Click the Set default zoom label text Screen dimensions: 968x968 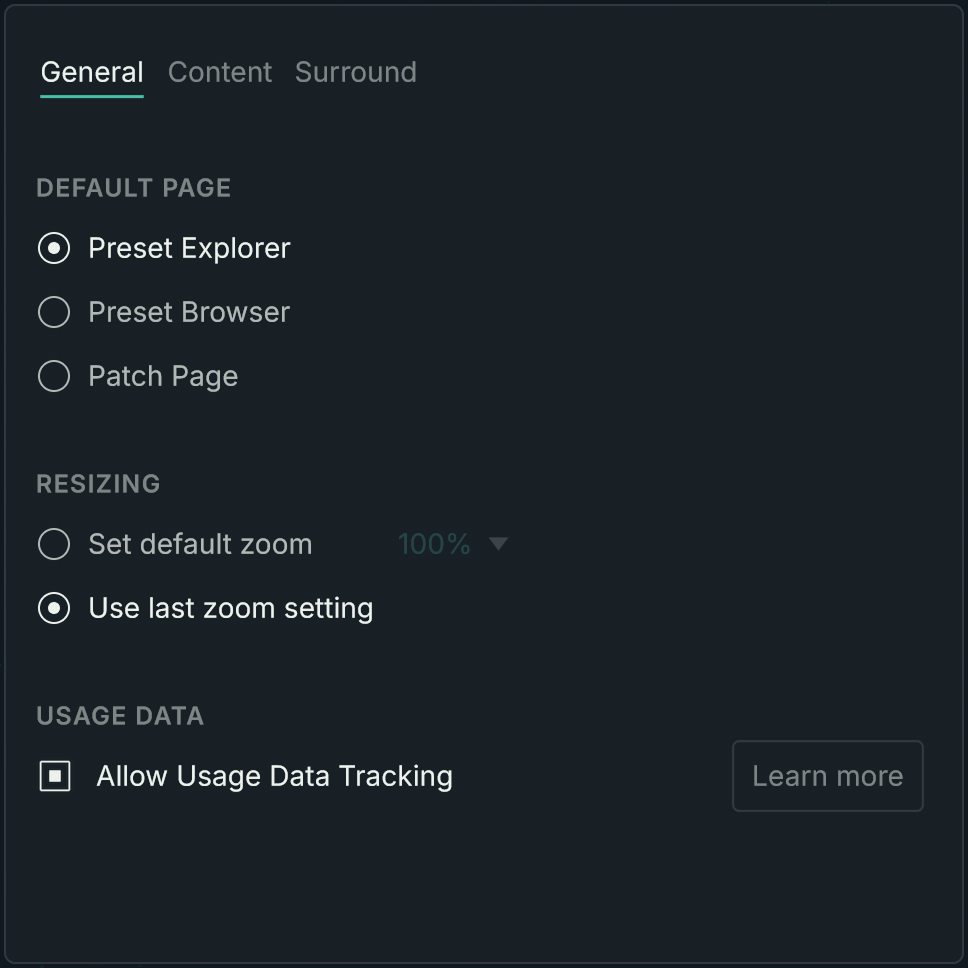[x=200, y=544]
